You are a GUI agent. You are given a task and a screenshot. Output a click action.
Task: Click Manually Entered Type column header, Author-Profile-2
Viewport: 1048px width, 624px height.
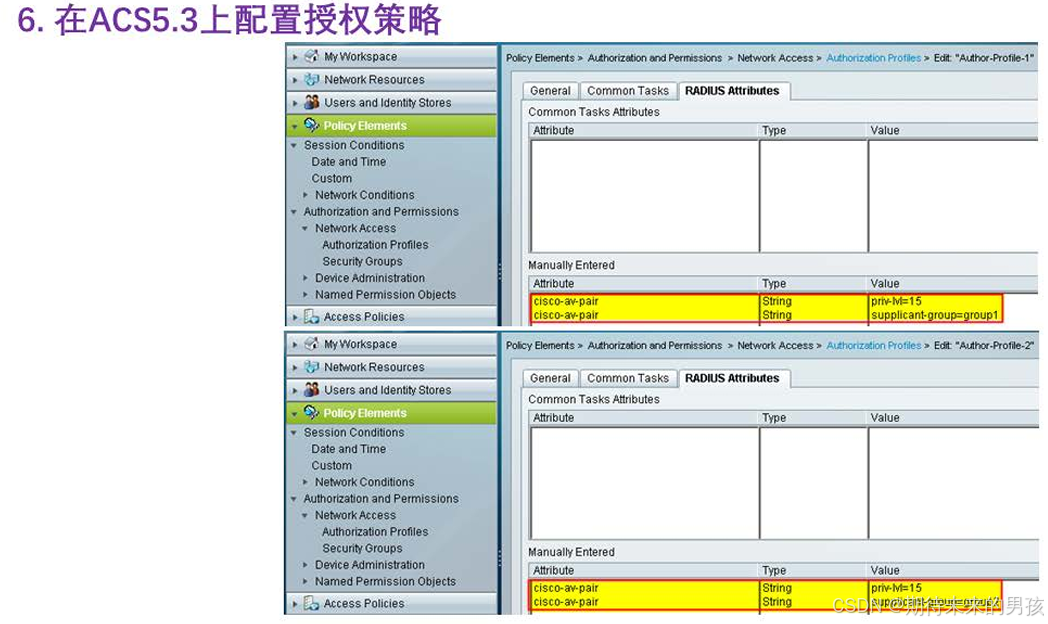pos(813,571)
